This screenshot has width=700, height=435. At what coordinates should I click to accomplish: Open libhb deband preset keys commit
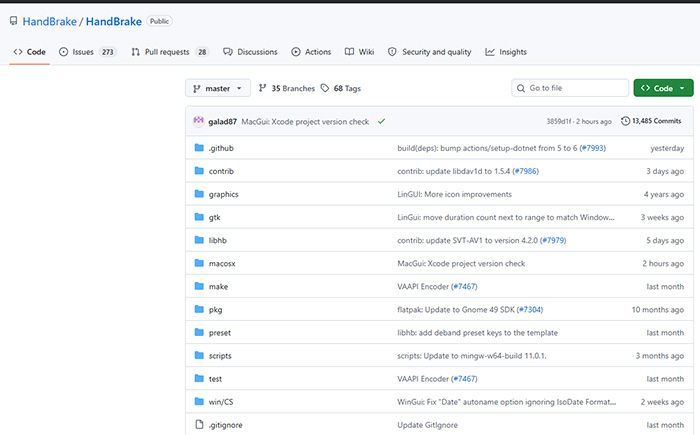(478, 333)
